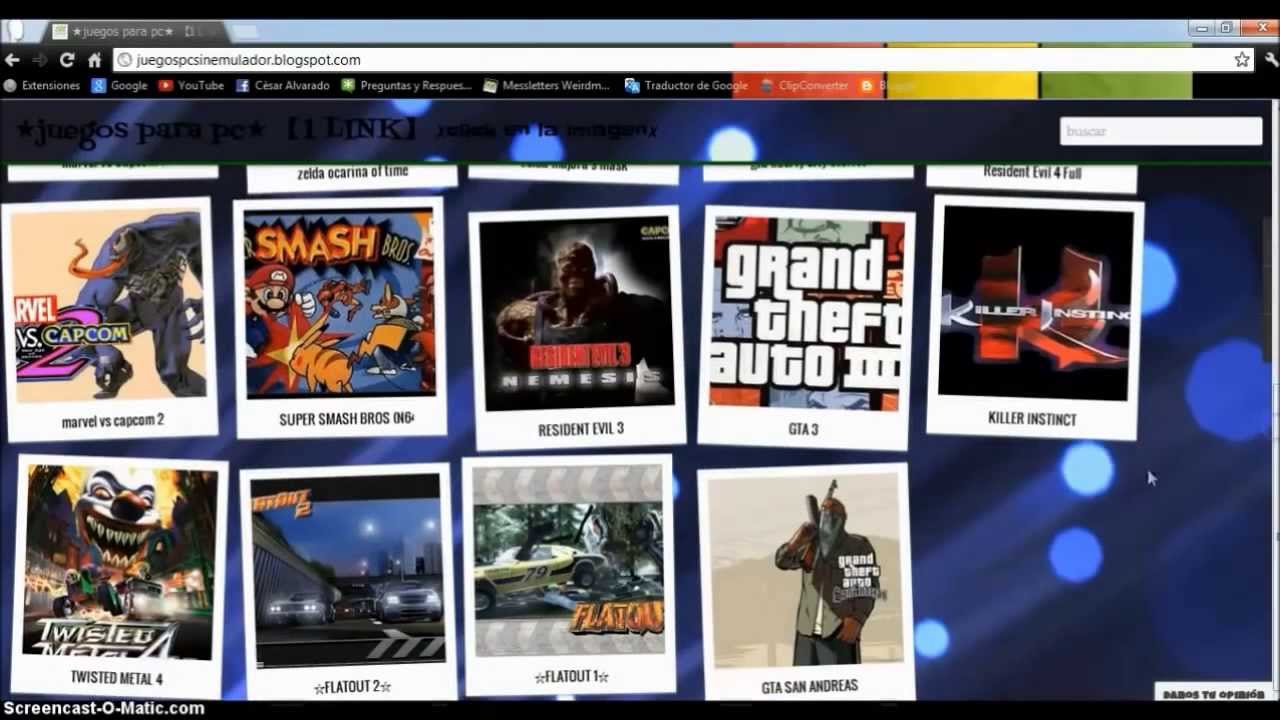This screenshot has width=1280, height=720.
Task: Click the 'SUPER SMASH BROS N64' caption
Action: point(346,419)
